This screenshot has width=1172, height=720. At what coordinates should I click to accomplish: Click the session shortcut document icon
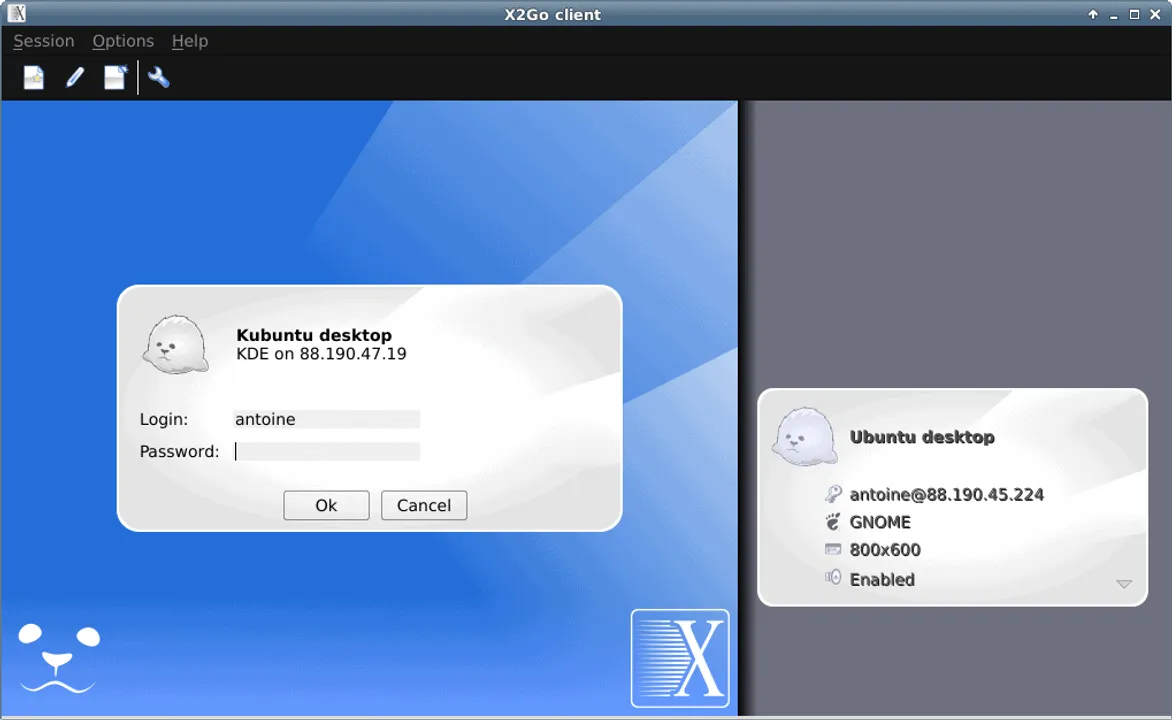click(x=115, y=77)
